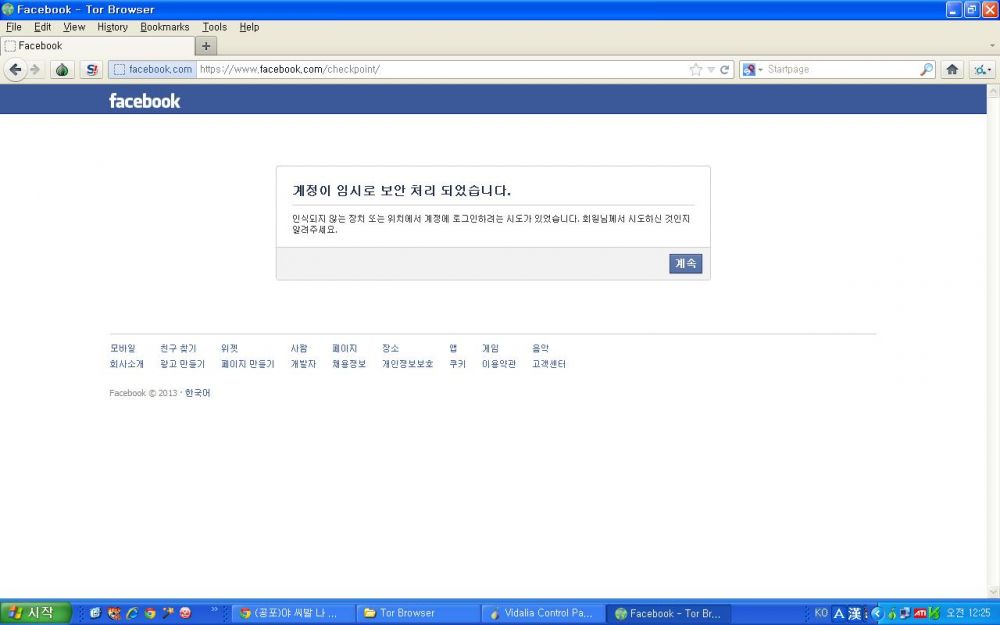Click the facebook.com site identity box
Viewport: 1000px width, 625px height.
(152, 70)
